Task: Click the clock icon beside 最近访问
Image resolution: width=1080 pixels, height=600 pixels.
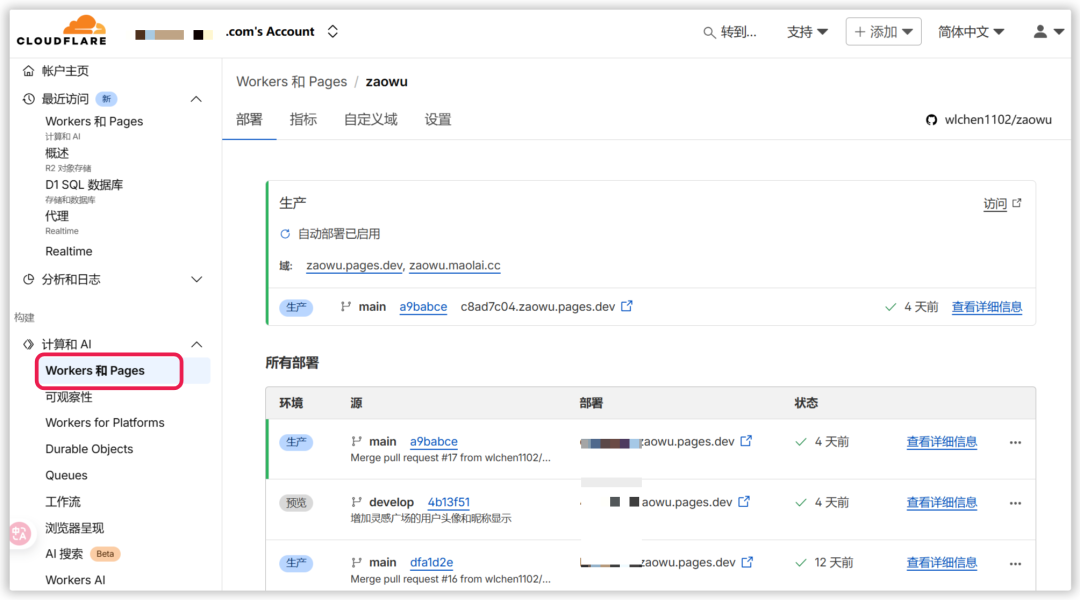Action: tap(28, 99)
